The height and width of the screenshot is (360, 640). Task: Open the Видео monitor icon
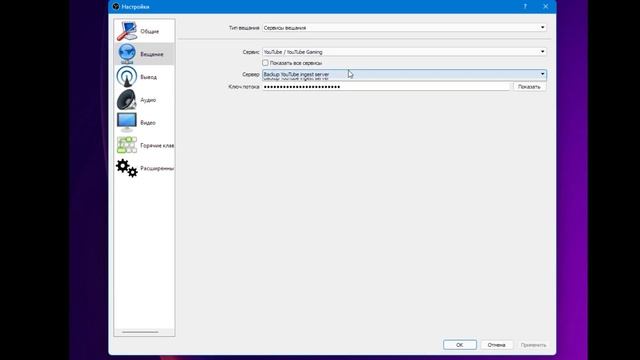pyautogui.click(x=127, y=122)
